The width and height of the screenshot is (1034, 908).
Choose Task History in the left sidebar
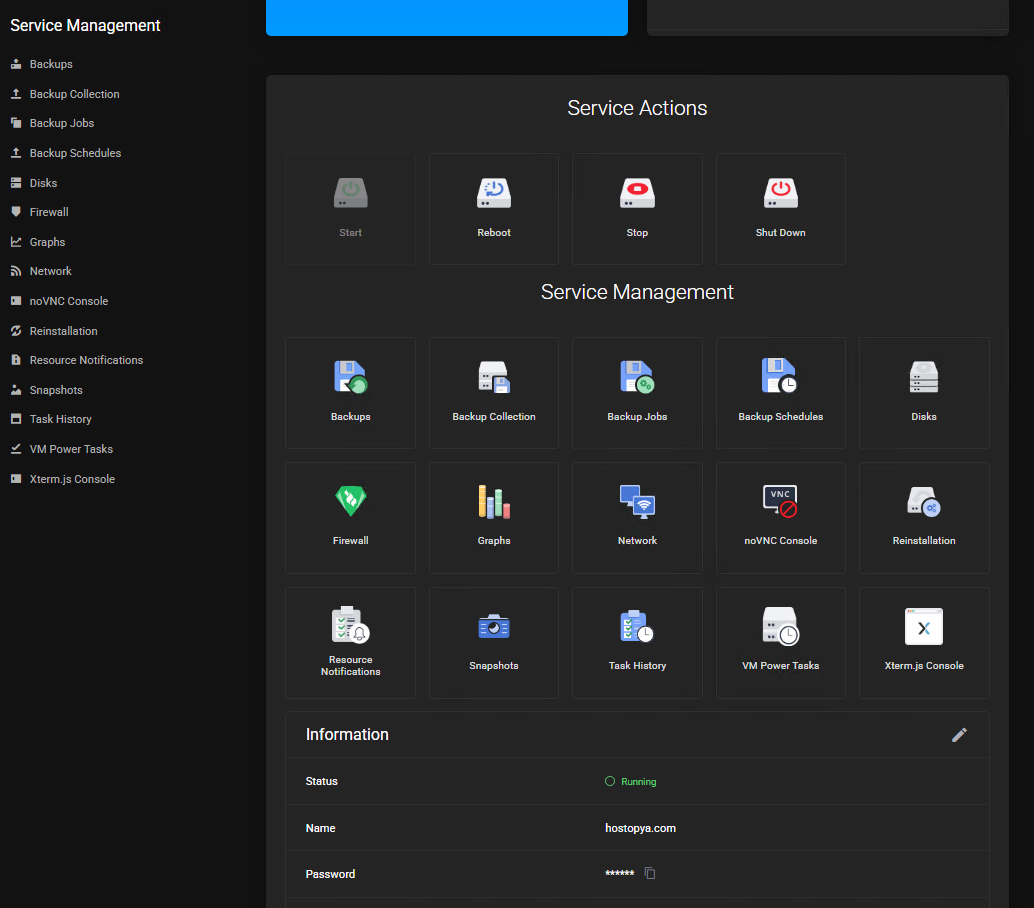click(x=51, y=419)
